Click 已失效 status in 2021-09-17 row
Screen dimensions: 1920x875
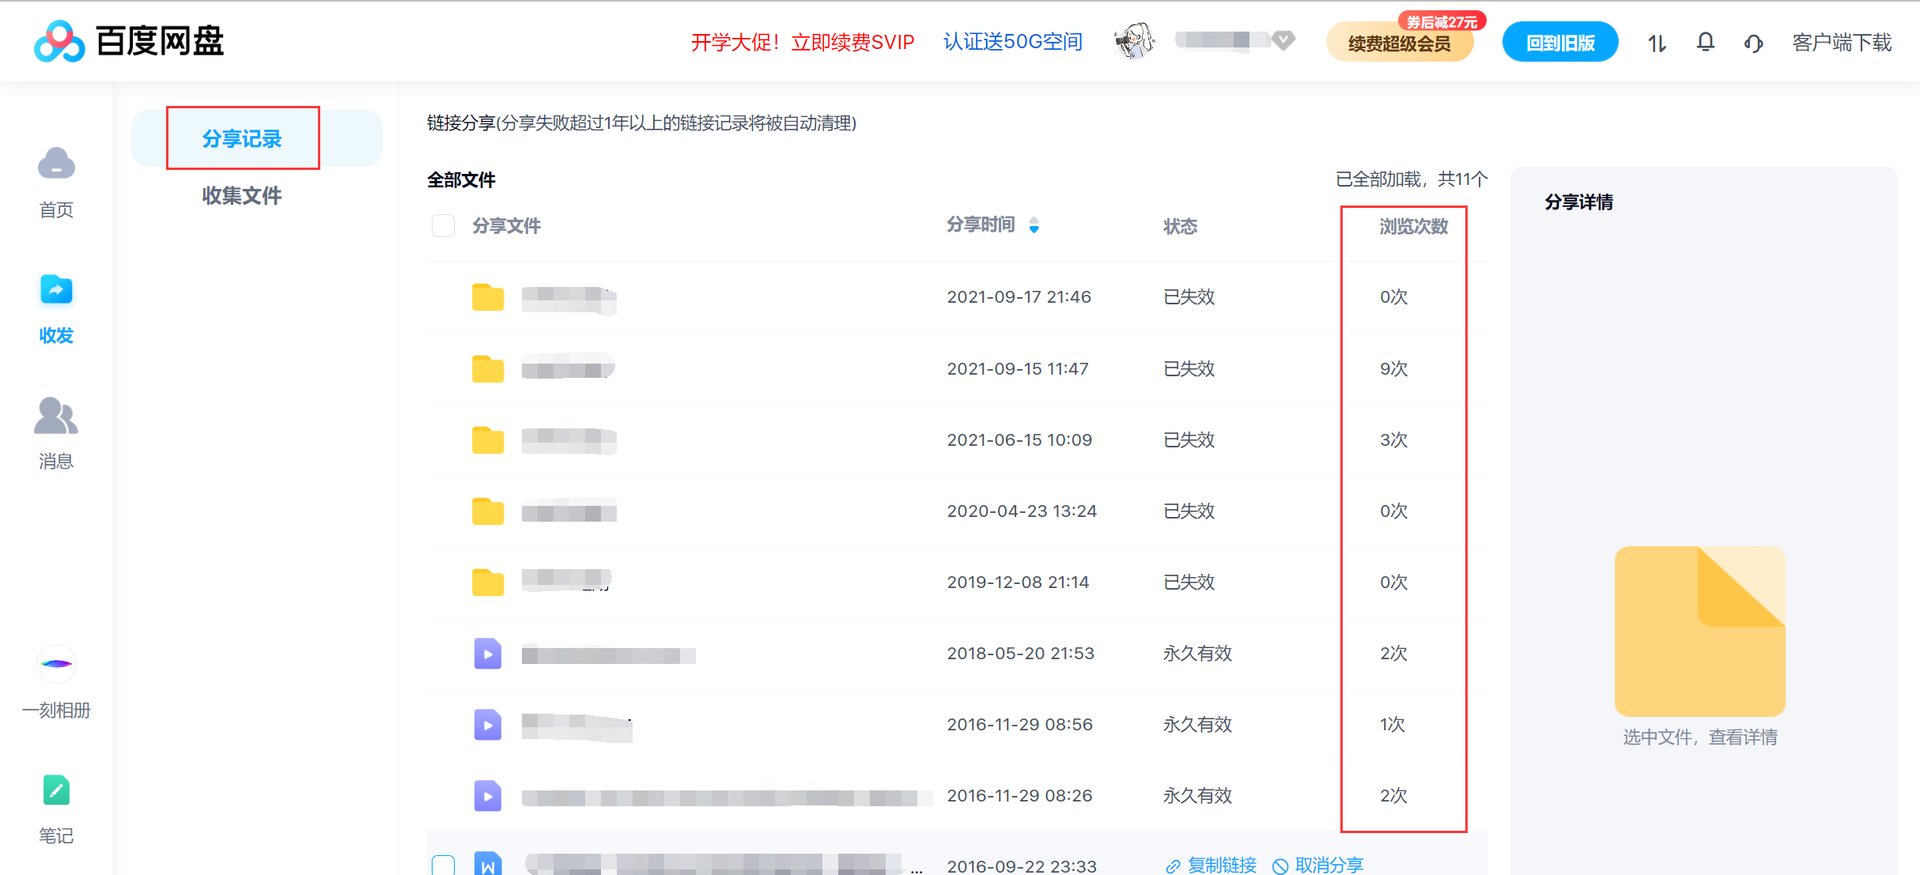pyautogui.click(x=1189, y=297)
